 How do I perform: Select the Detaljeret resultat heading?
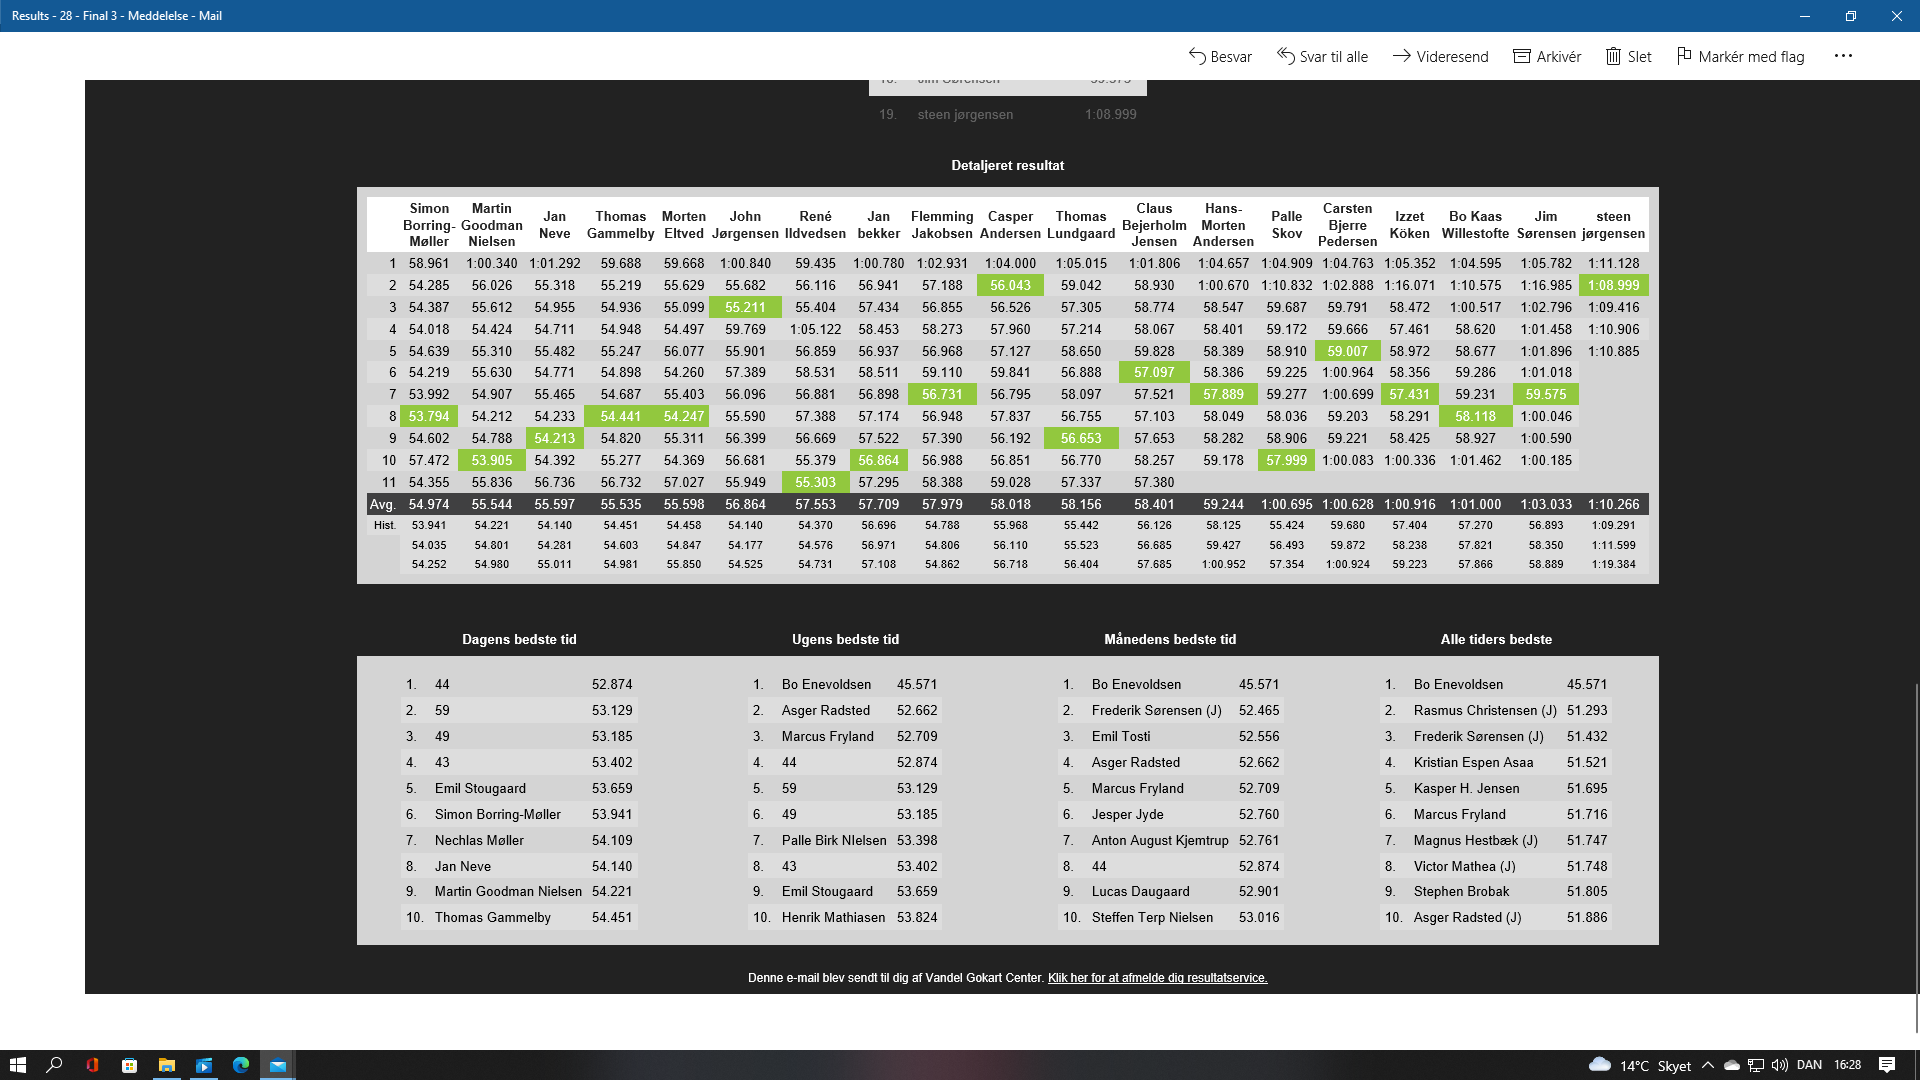coord(1007,165)
